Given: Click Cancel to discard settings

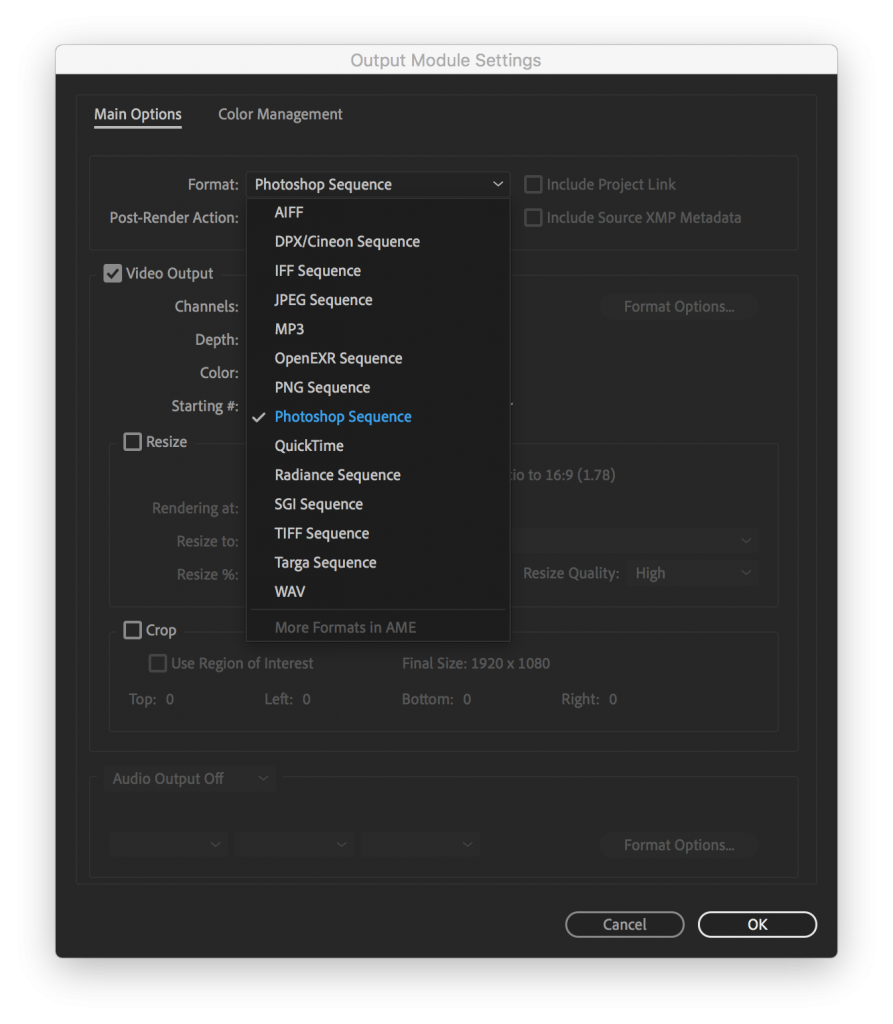Looking at the screenshot, I should coord(625,925).
